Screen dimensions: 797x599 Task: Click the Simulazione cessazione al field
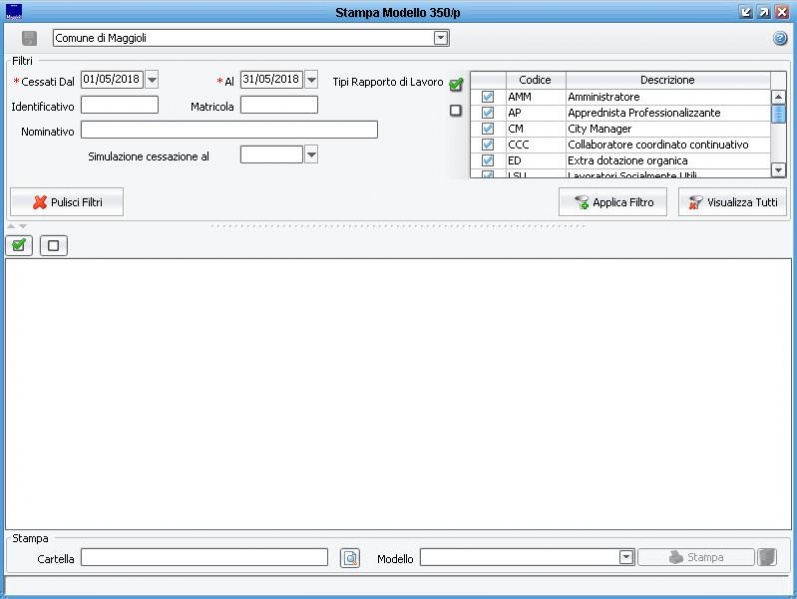(x=271, y=155)
